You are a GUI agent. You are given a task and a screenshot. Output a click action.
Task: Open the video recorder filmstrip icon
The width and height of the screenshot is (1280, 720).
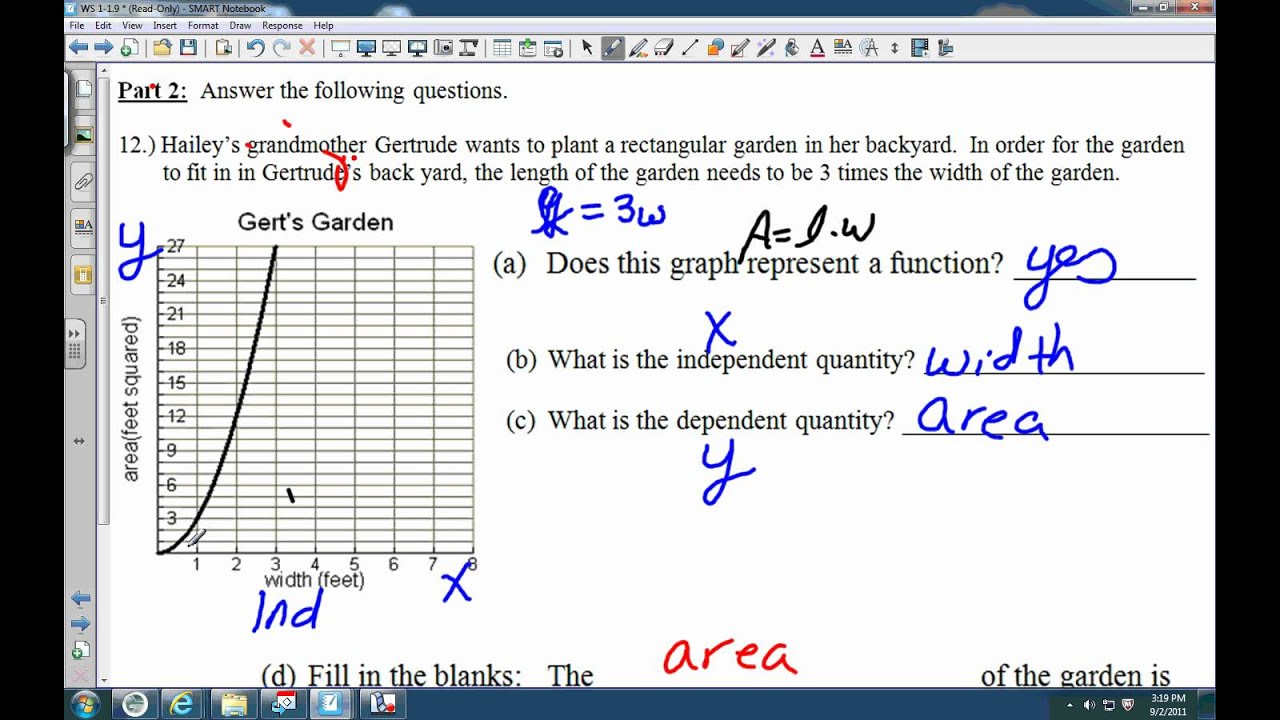(920, 47)
